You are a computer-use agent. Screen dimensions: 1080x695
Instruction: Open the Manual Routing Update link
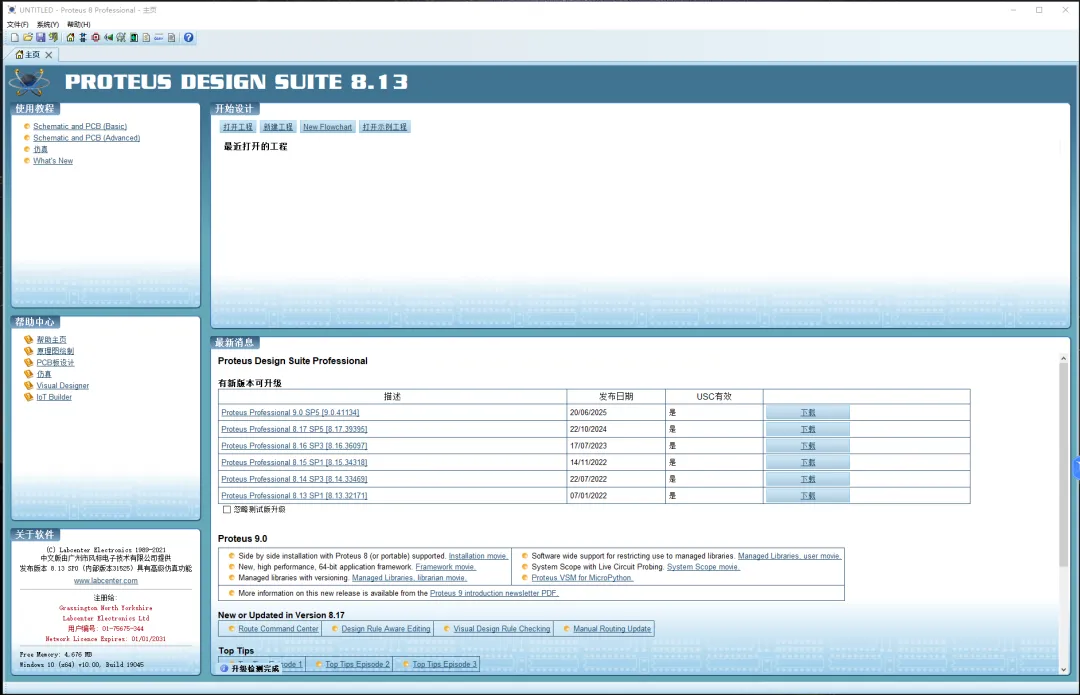pos(612,629)
